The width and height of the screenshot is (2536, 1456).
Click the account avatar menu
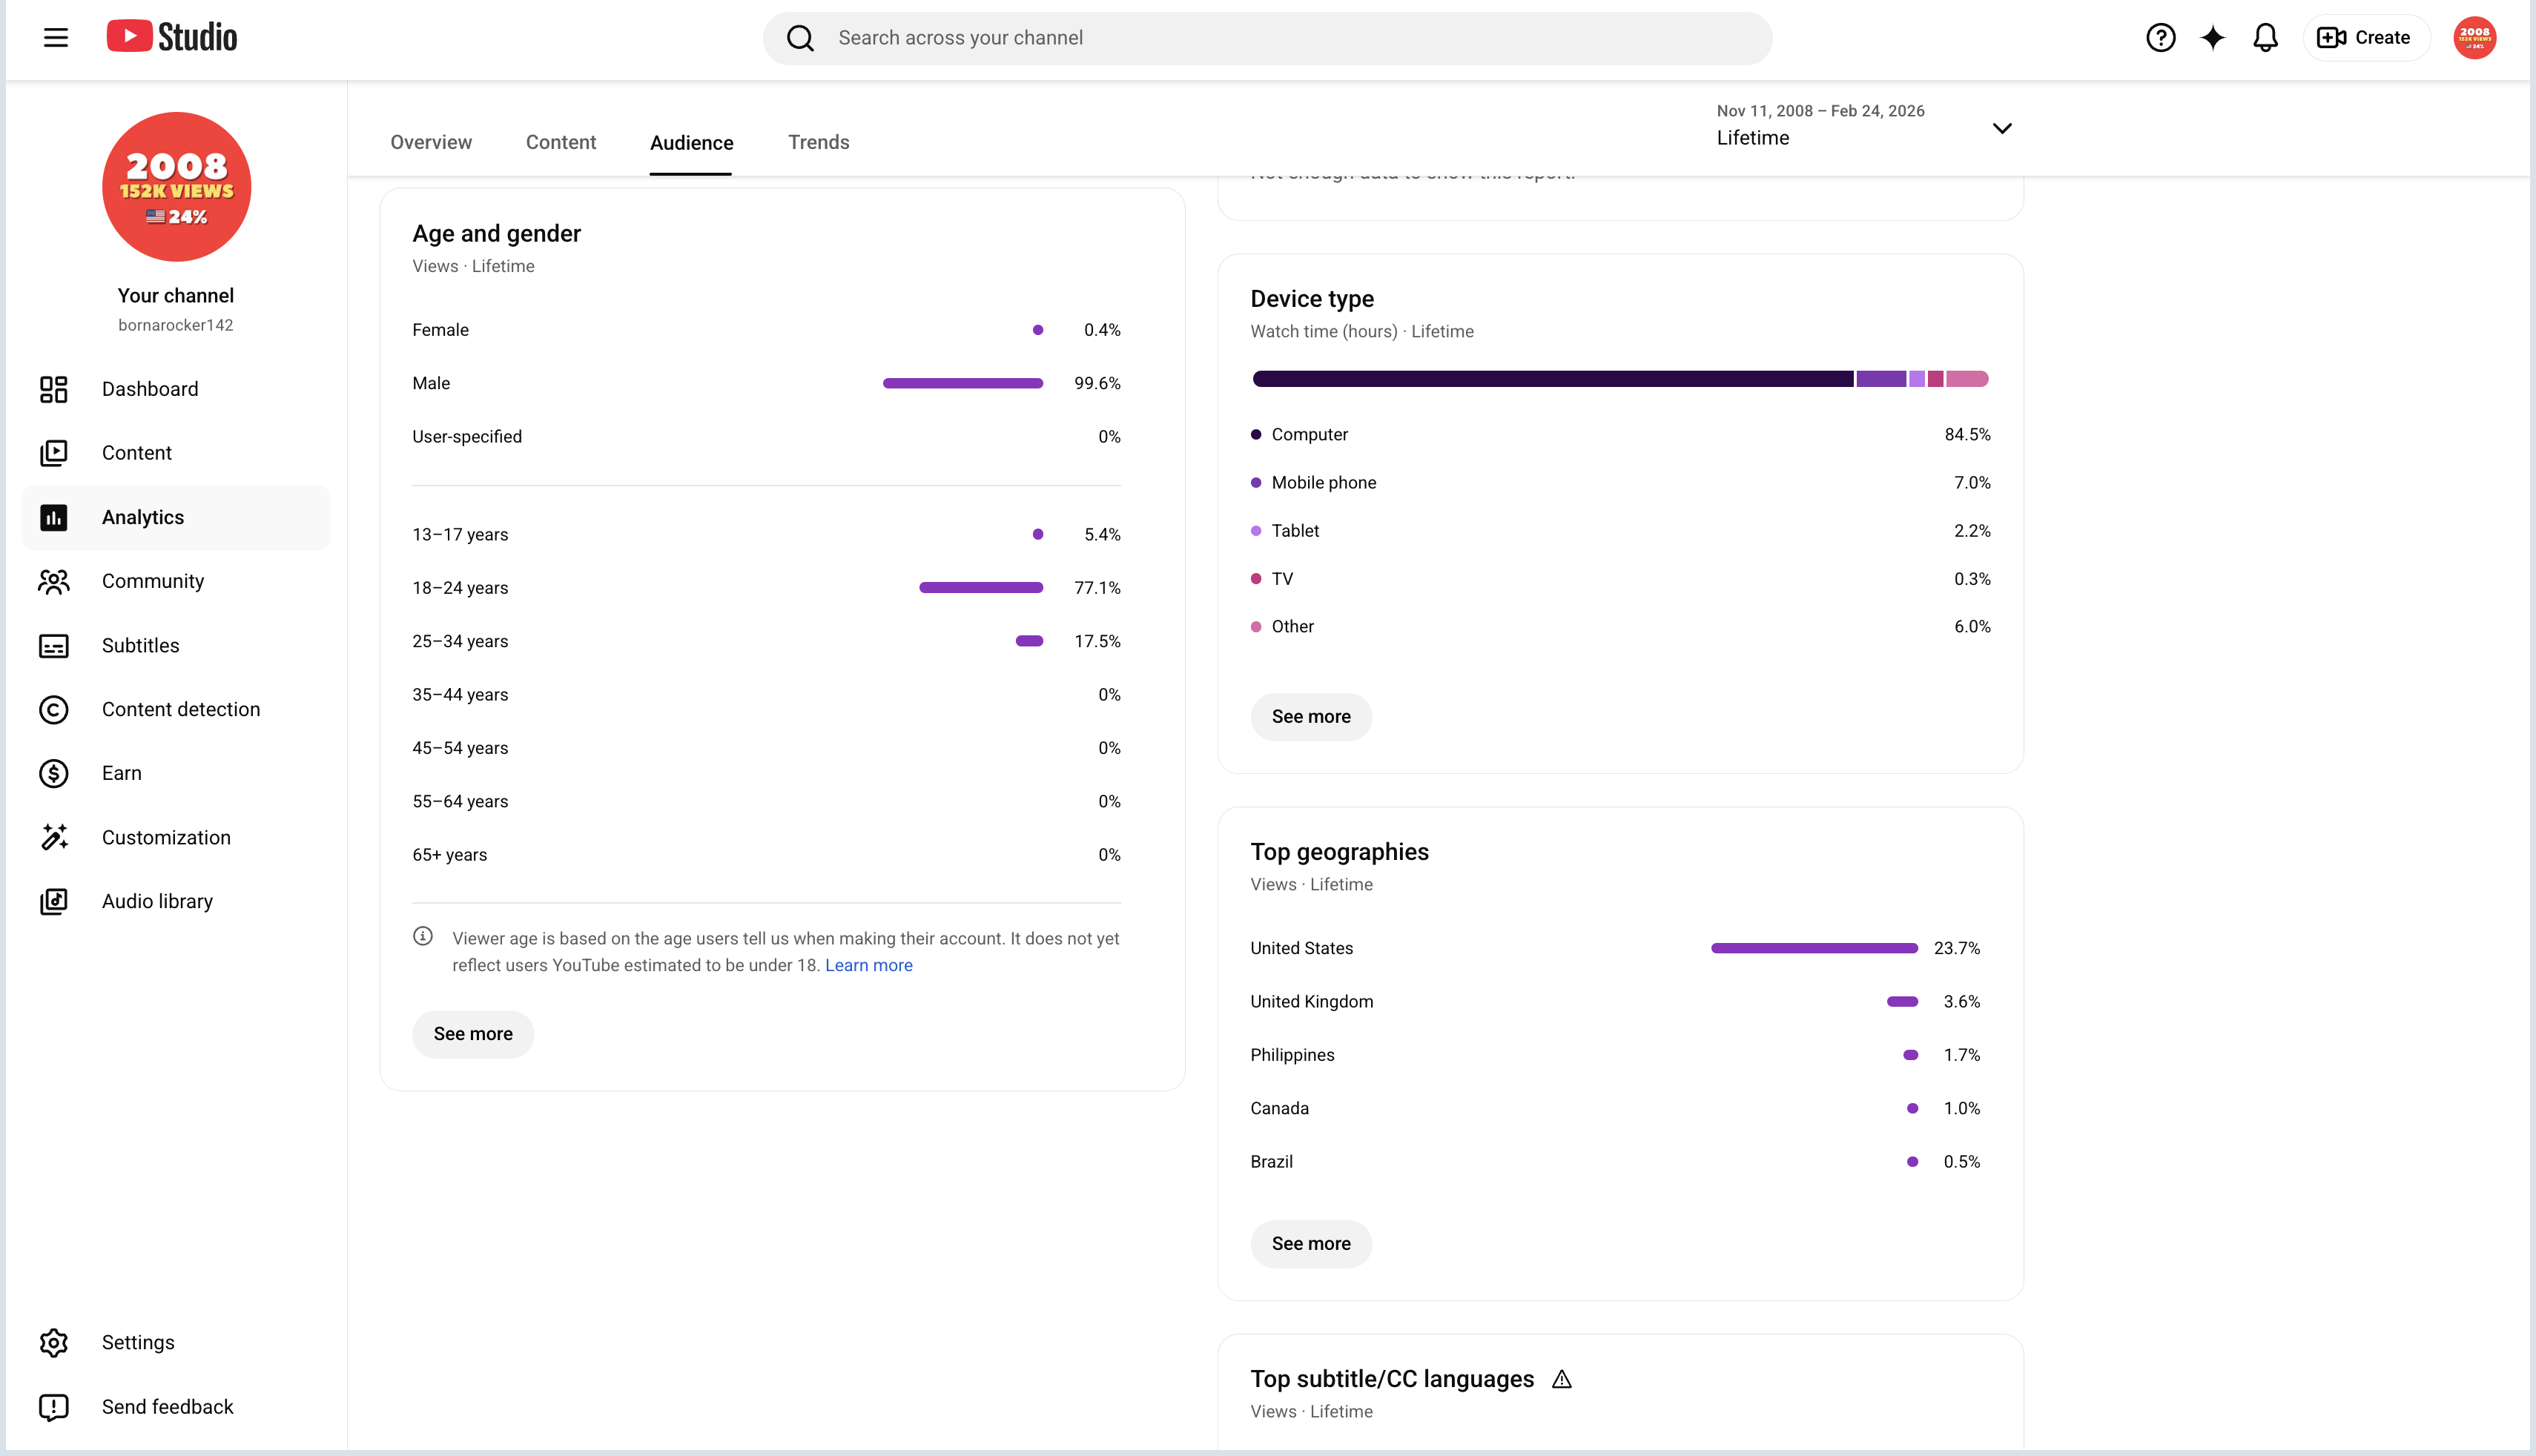(x=2474, y=38)
